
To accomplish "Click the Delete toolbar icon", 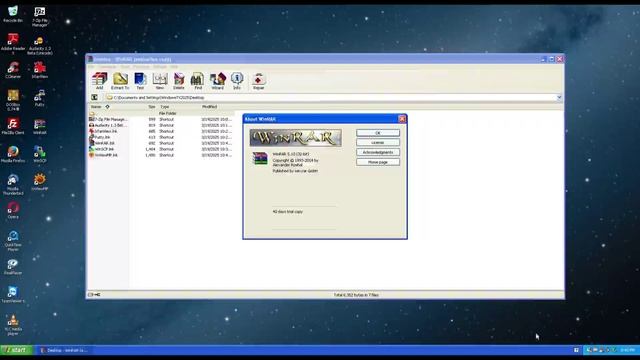I will (x=179, y=81).
